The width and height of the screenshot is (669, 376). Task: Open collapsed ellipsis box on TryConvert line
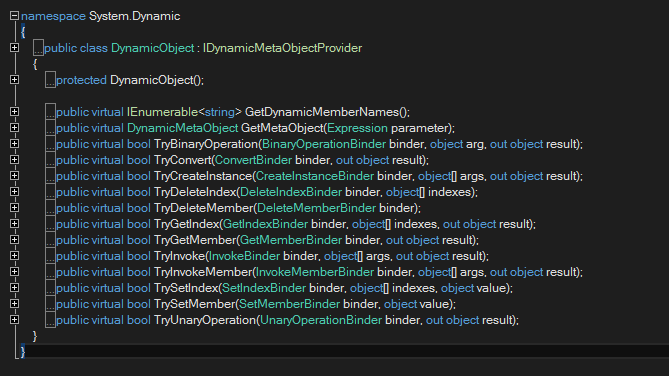pos(50,160)
